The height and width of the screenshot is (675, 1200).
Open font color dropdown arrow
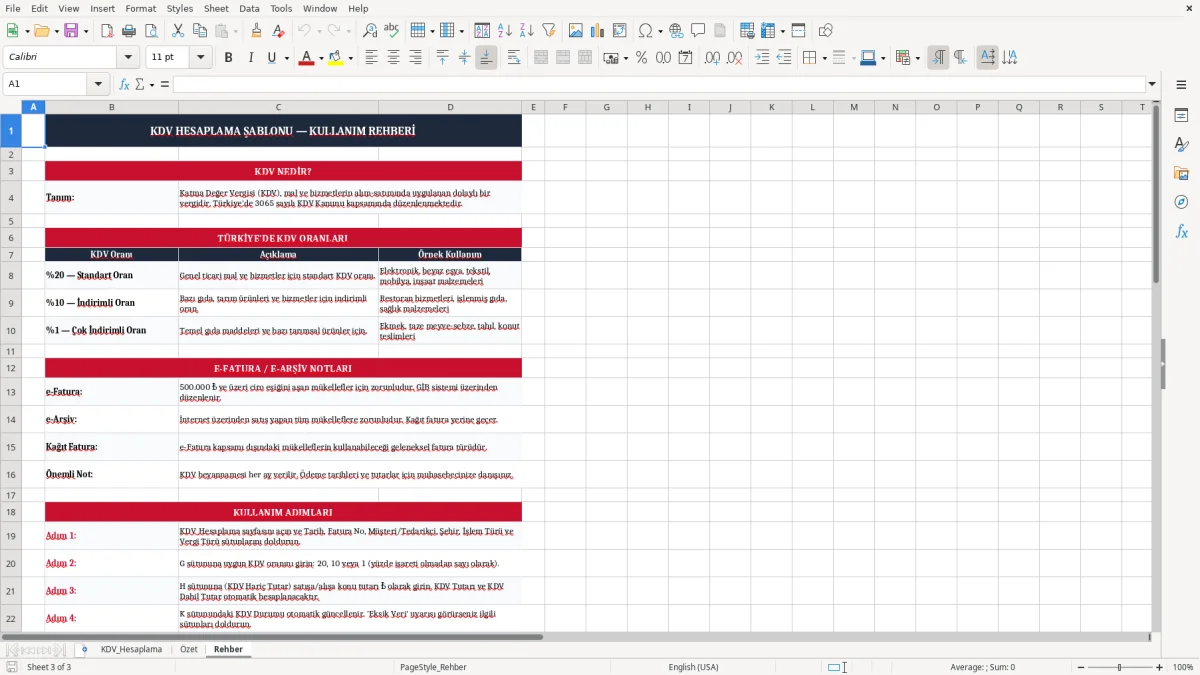pos(319,58)
